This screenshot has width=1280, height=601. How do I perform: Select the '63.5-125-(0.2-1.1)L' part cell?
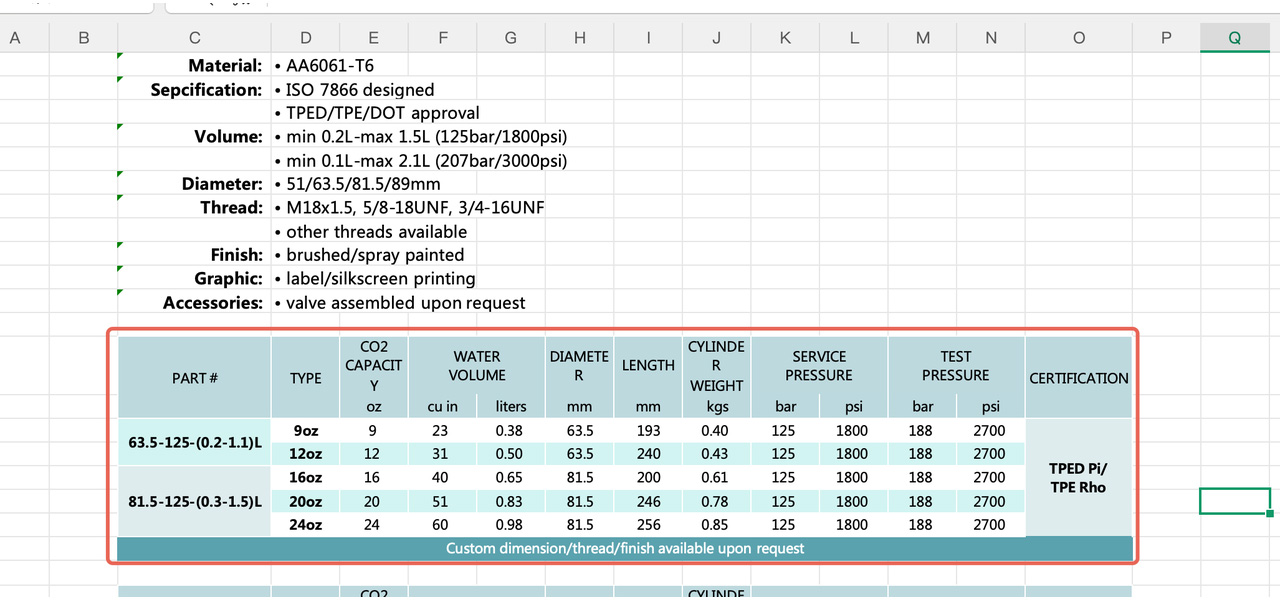click(x=194, y=442)
